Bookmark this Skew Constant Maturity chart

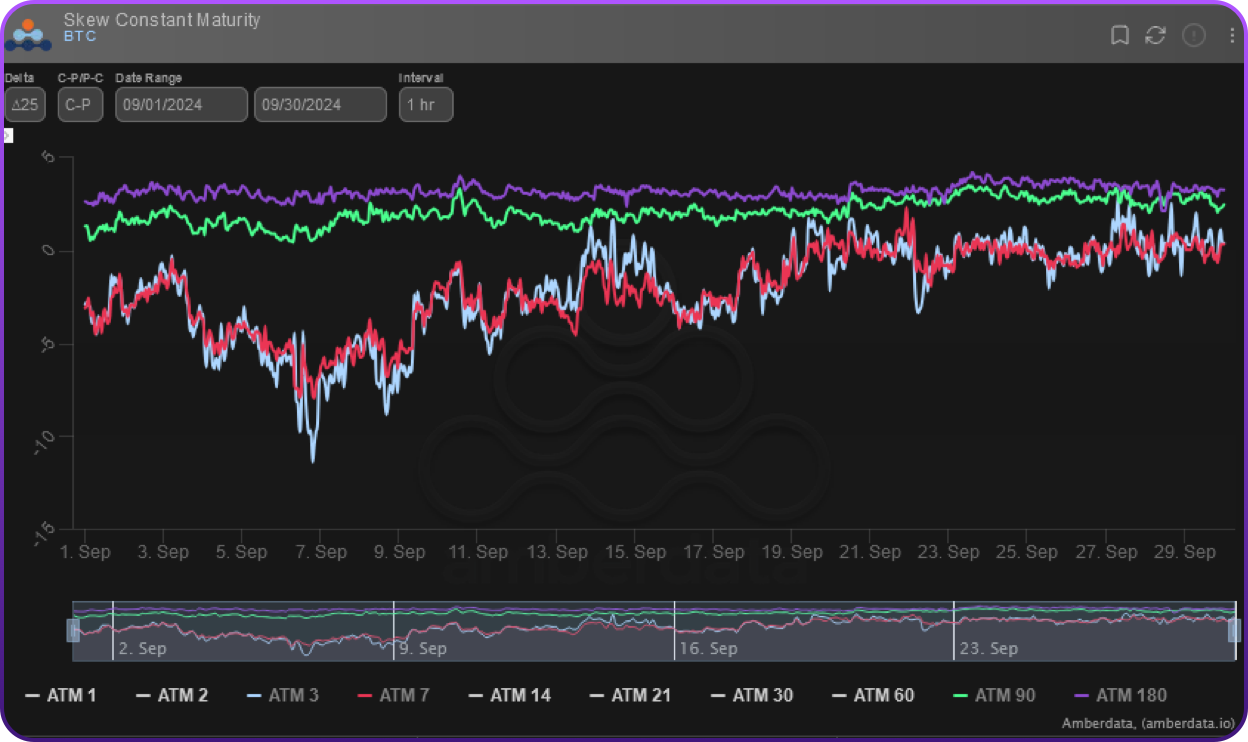point(1120,35)
